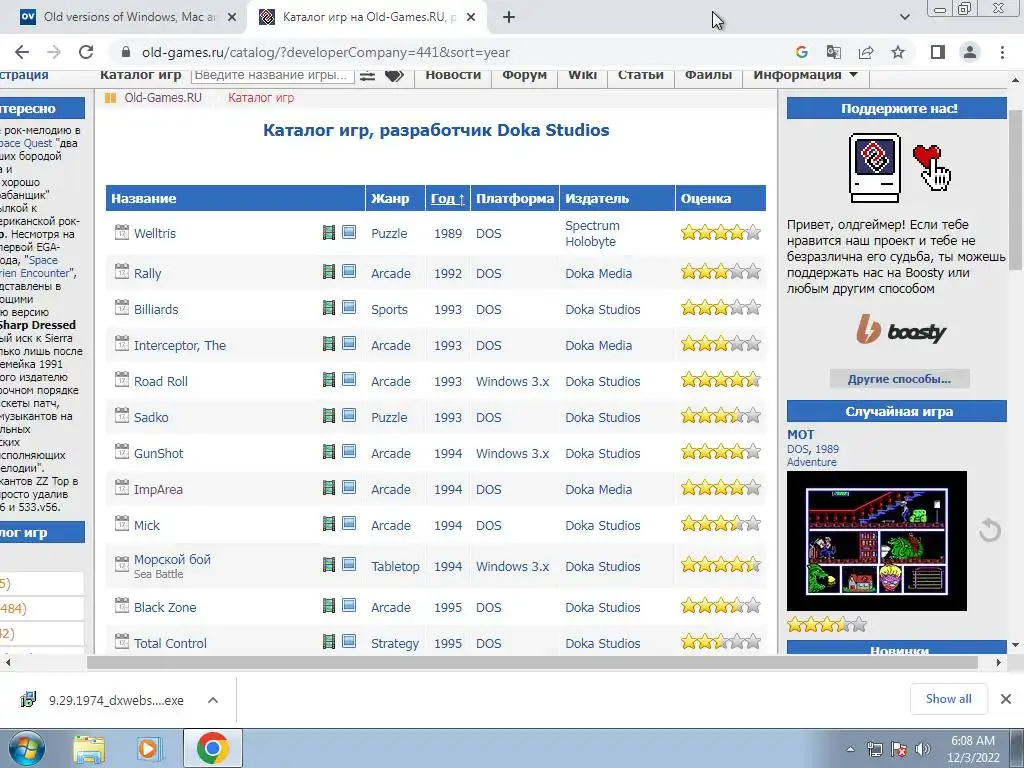Open Chrome profile avatar
Image resolution: width=1024 pixels, height=768 pixels.
(x=970, y=52)
